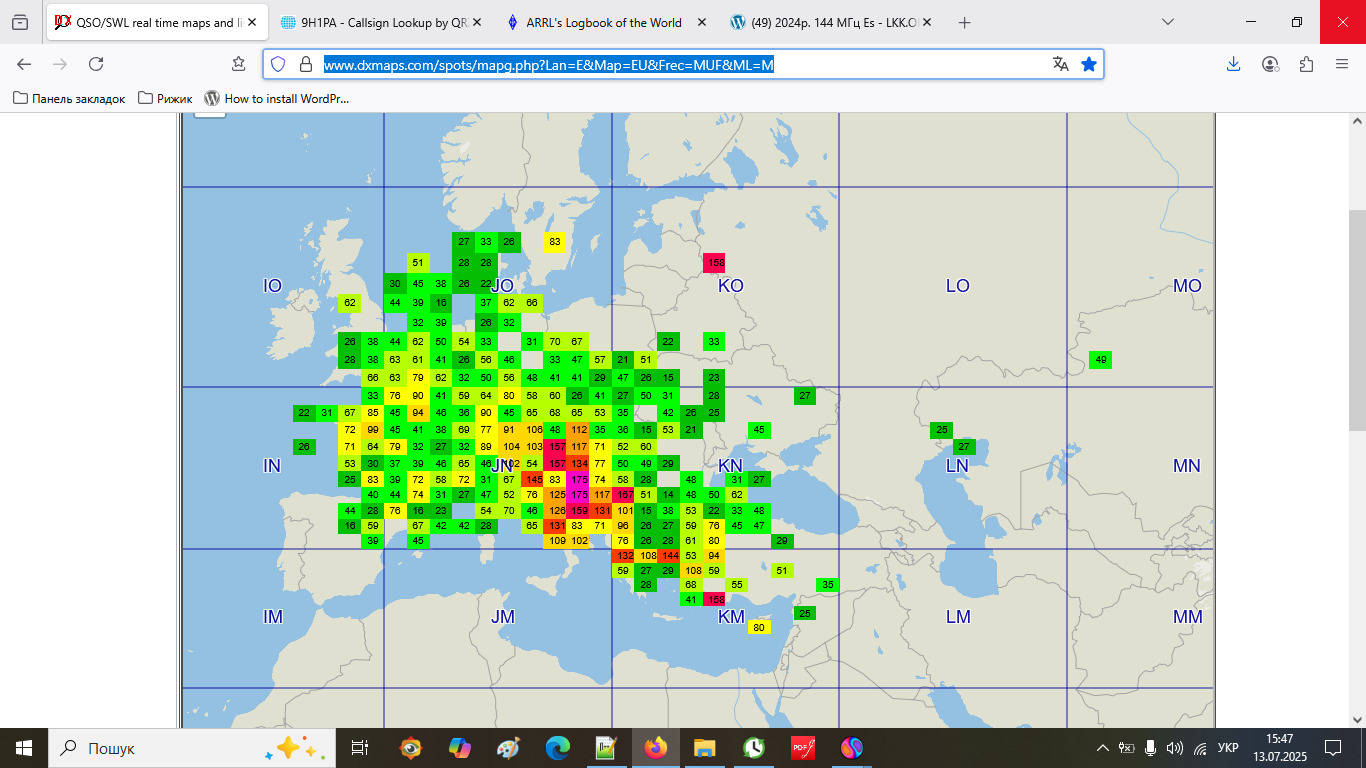Viewport: 1366px width, 768px height.
Task: Click the red 158 cell near KO label
Action: point(714,264)
